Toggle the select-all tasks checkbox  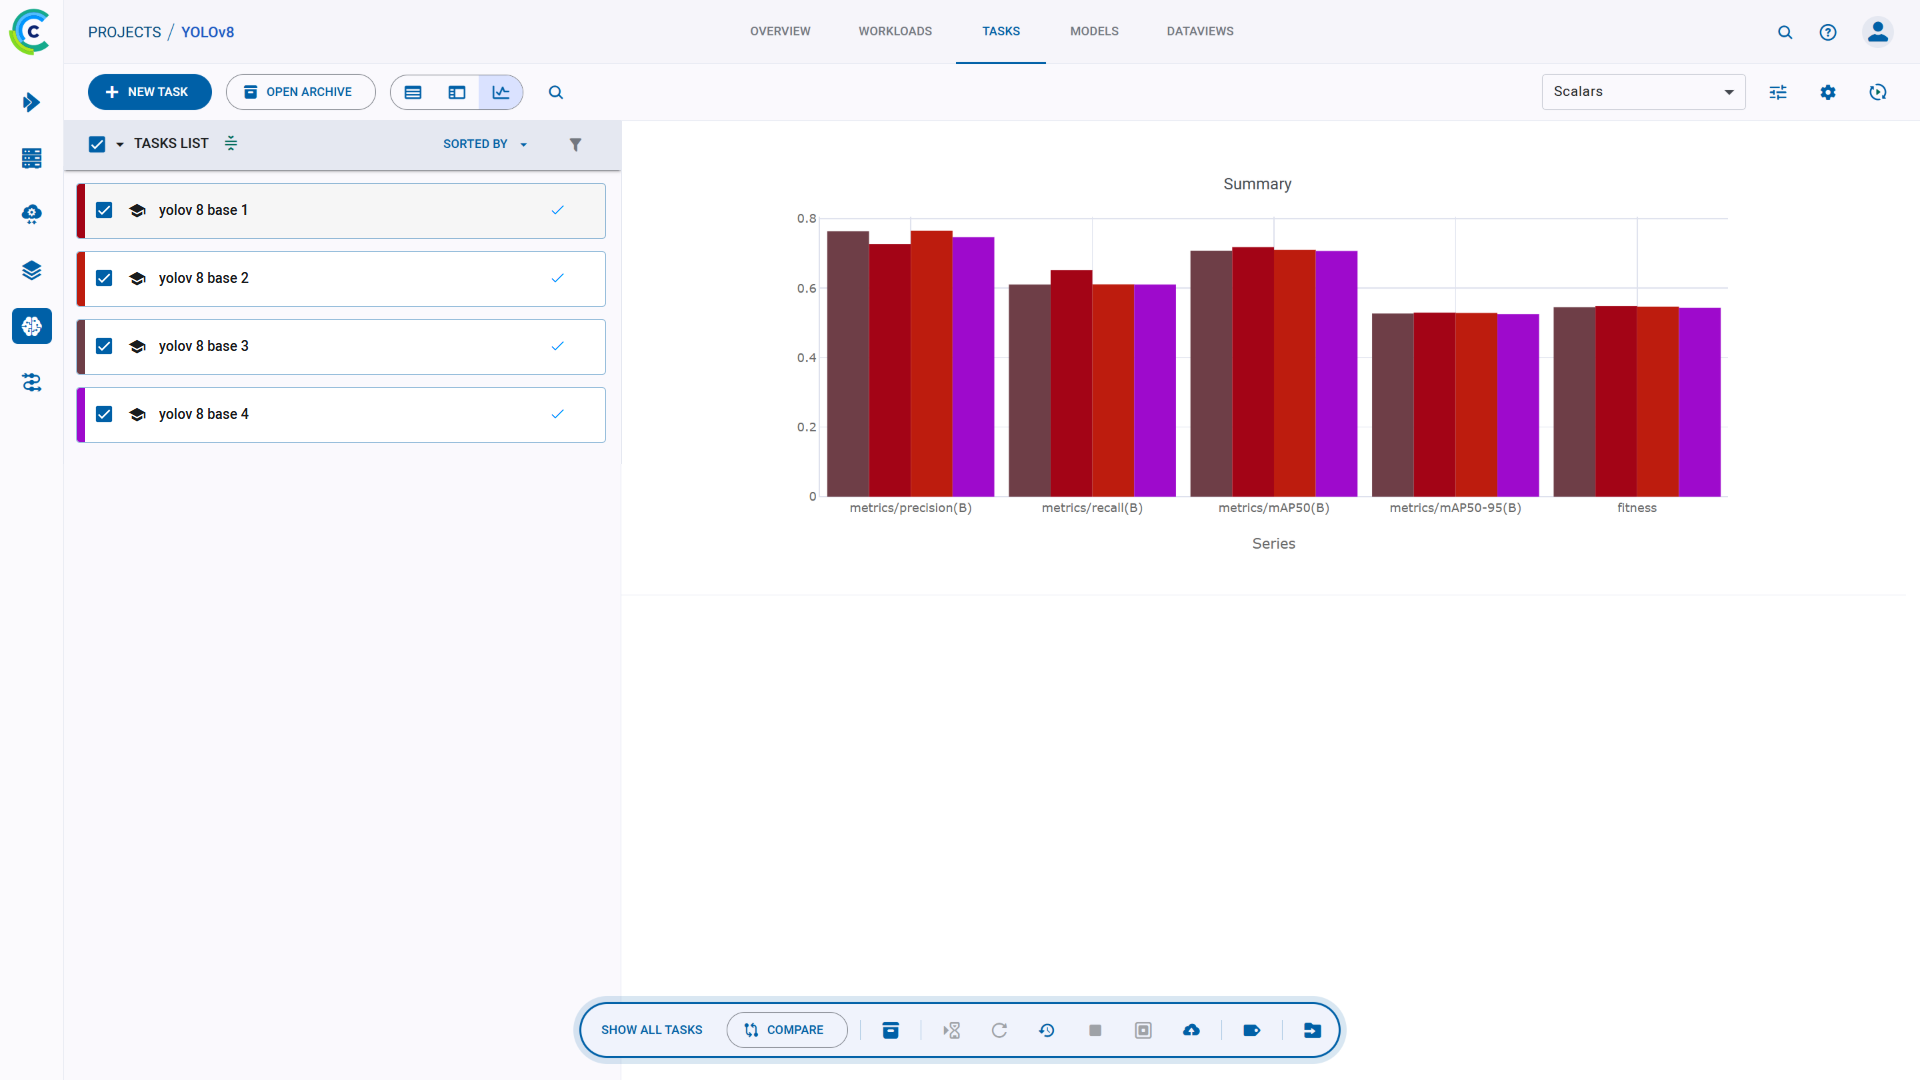(x=97, y=144)
